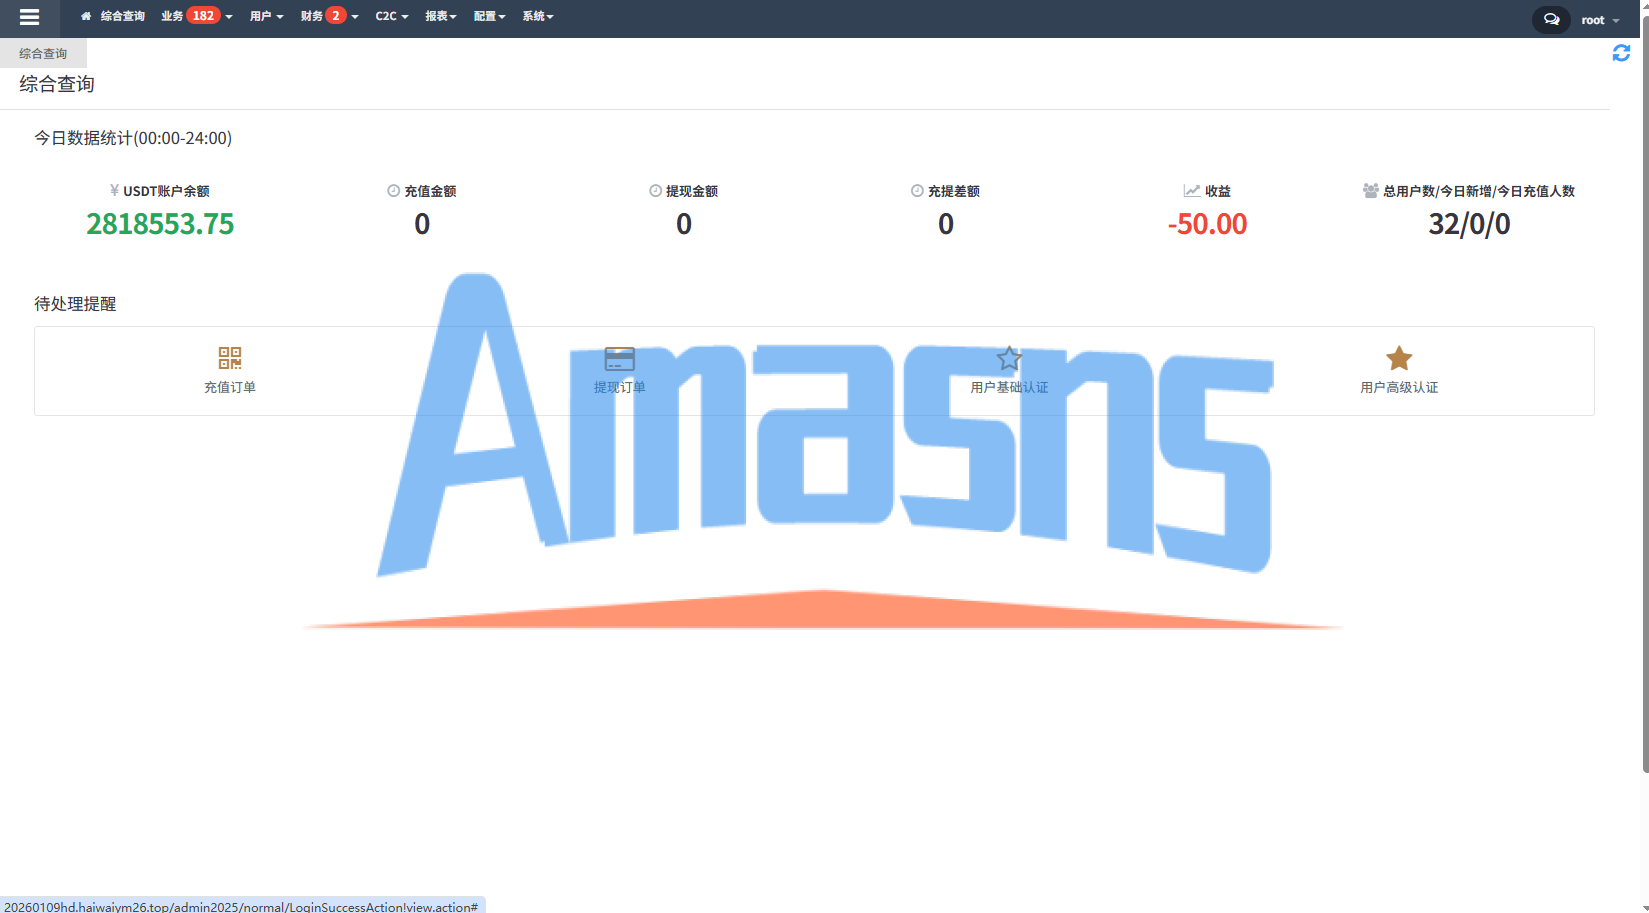Click the home icon beside 综合查询 in navbar
Viewport: 1649px width, 913px height.
click(86, 16)
